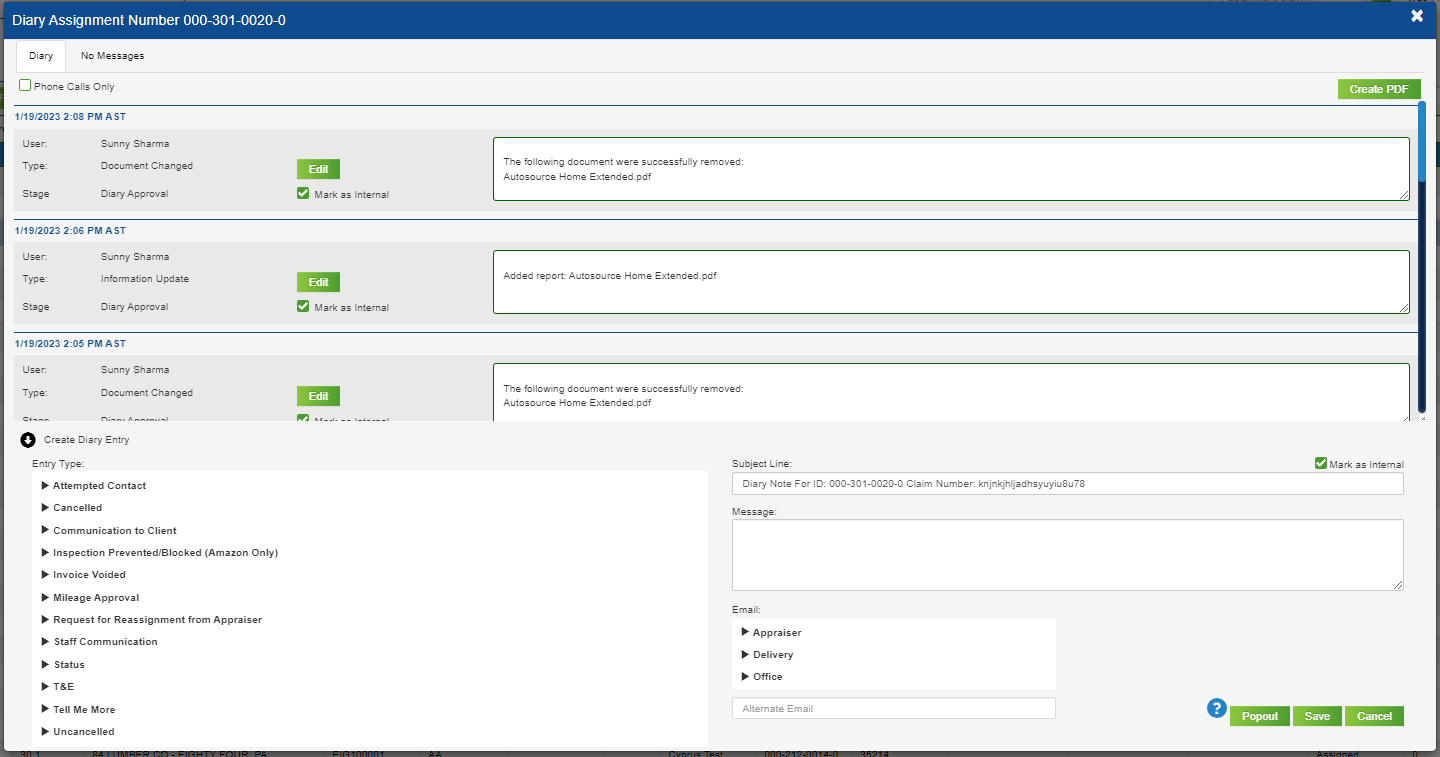This screenshot has width=1440, height=757.
Task: Toggle Mark as Internal above the Subject Line
Action: pyautogui.click(x=1321, y=463)
